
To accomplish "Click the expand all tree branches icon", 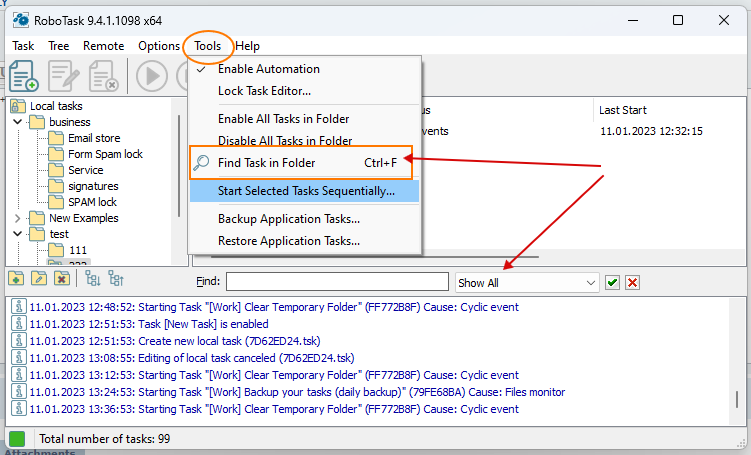I will coord(92,278).
